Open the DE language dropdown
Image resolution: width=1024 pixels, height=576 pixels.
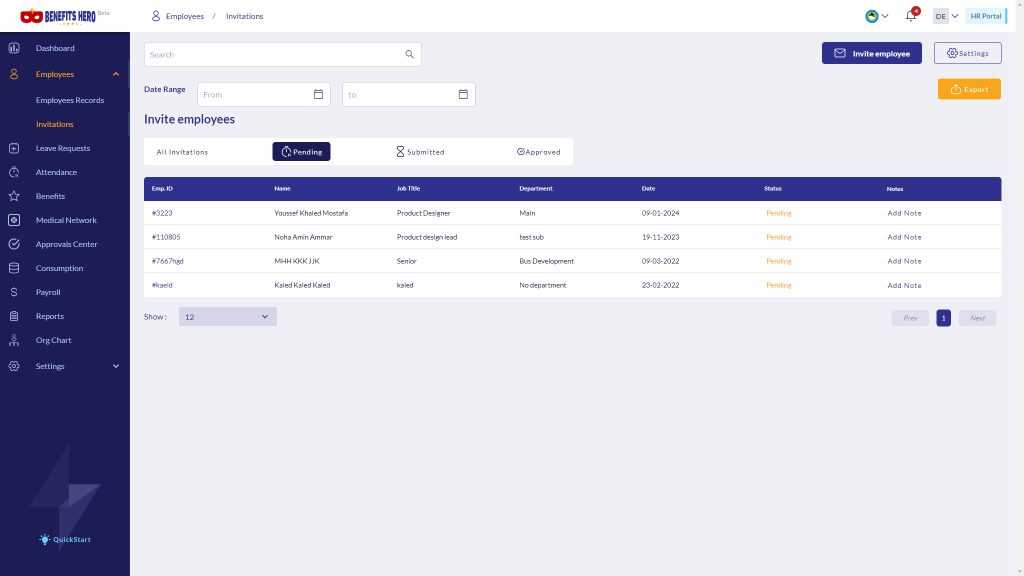946,16
